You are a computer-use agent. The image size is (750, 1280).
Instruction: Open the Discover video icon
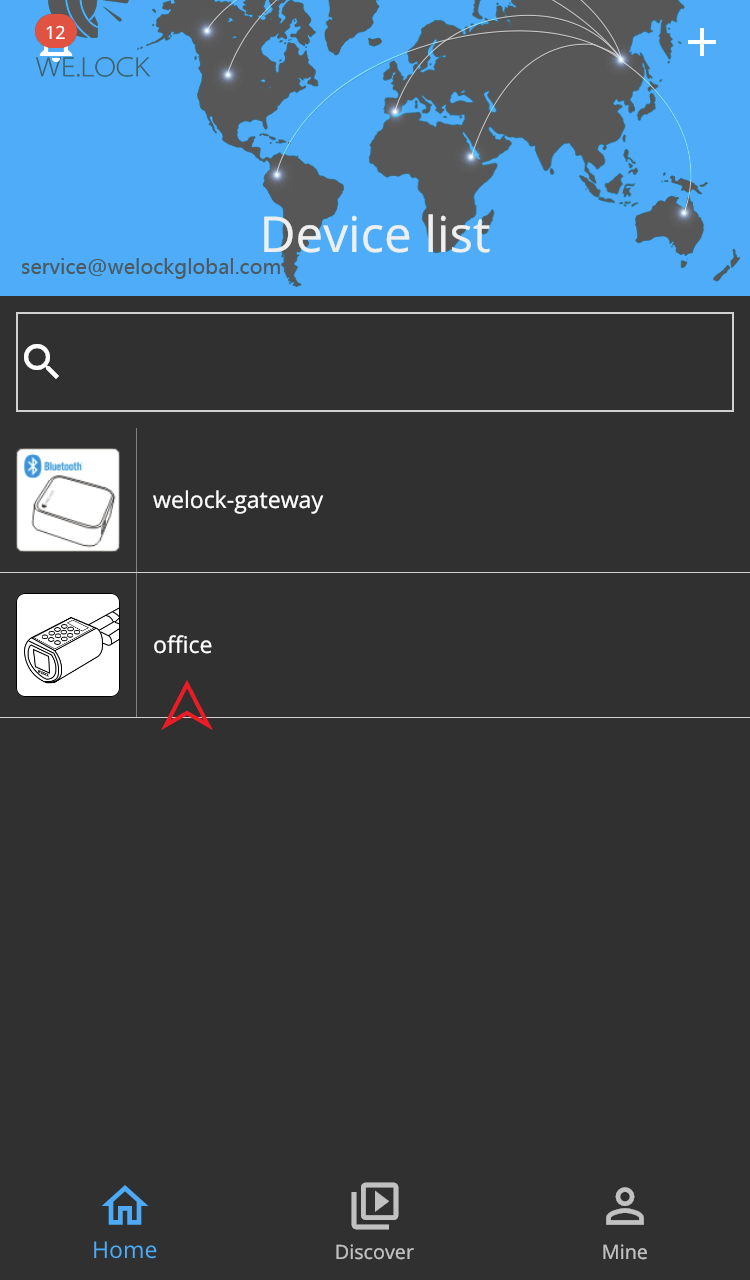coord(375,1206)
